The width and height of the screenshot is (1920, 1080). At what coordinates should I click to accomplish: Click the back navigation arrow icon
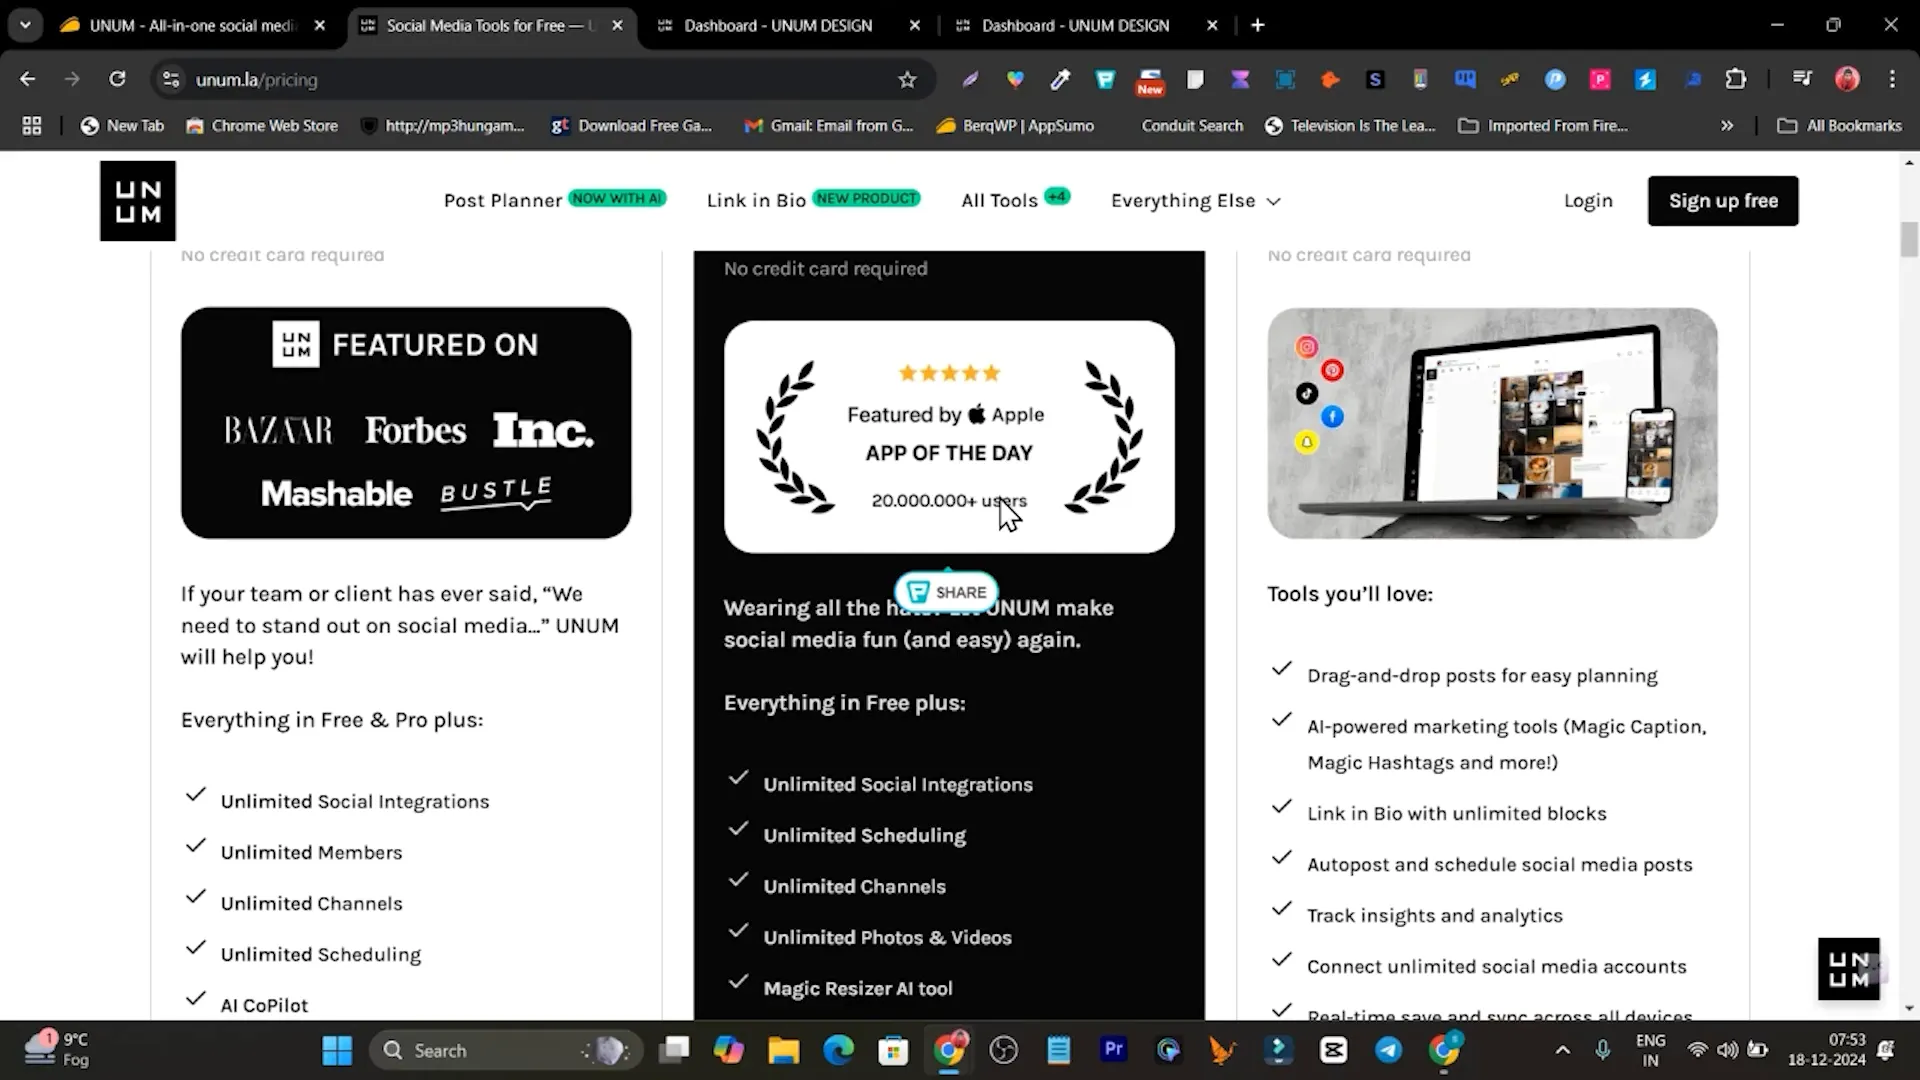coord(28,79)
